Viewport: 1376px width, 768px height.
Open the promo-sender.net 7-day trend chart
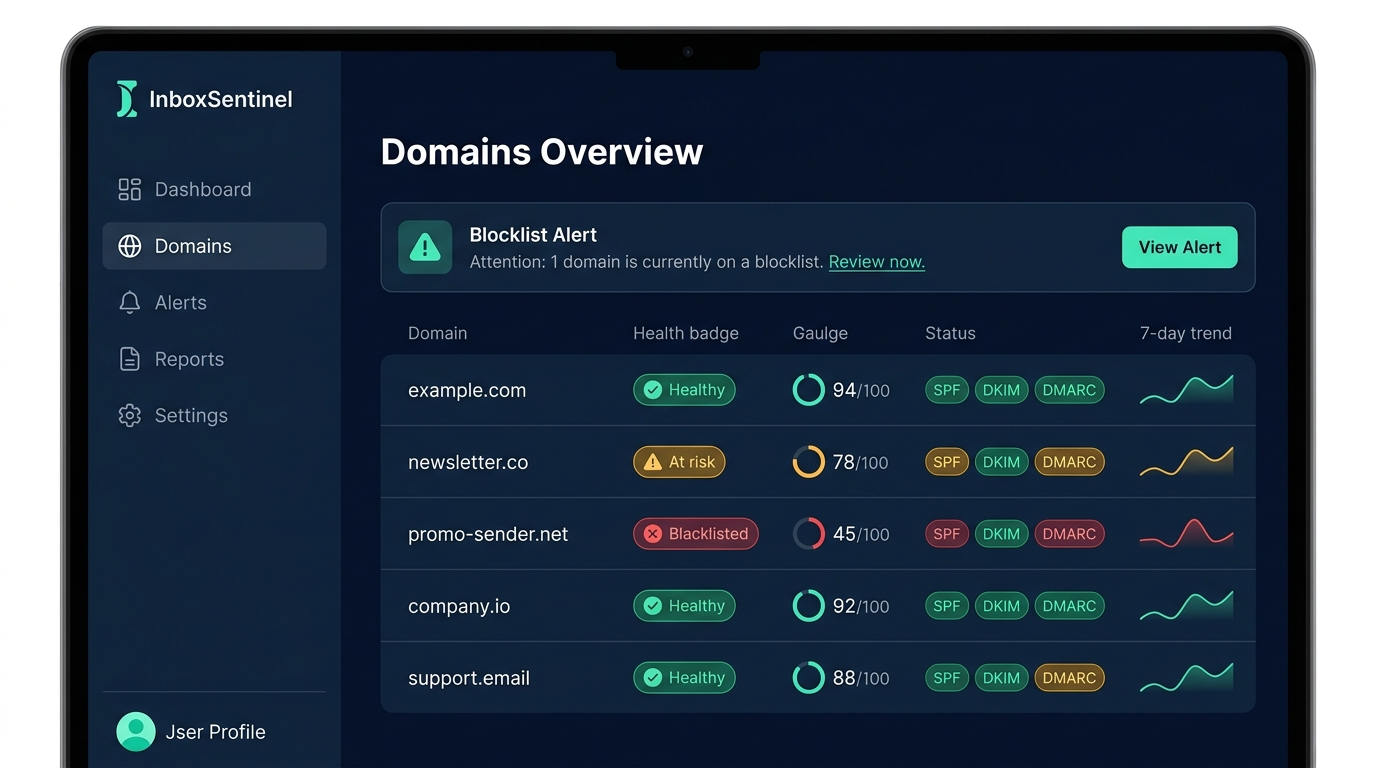click(x=1186, y=534)
